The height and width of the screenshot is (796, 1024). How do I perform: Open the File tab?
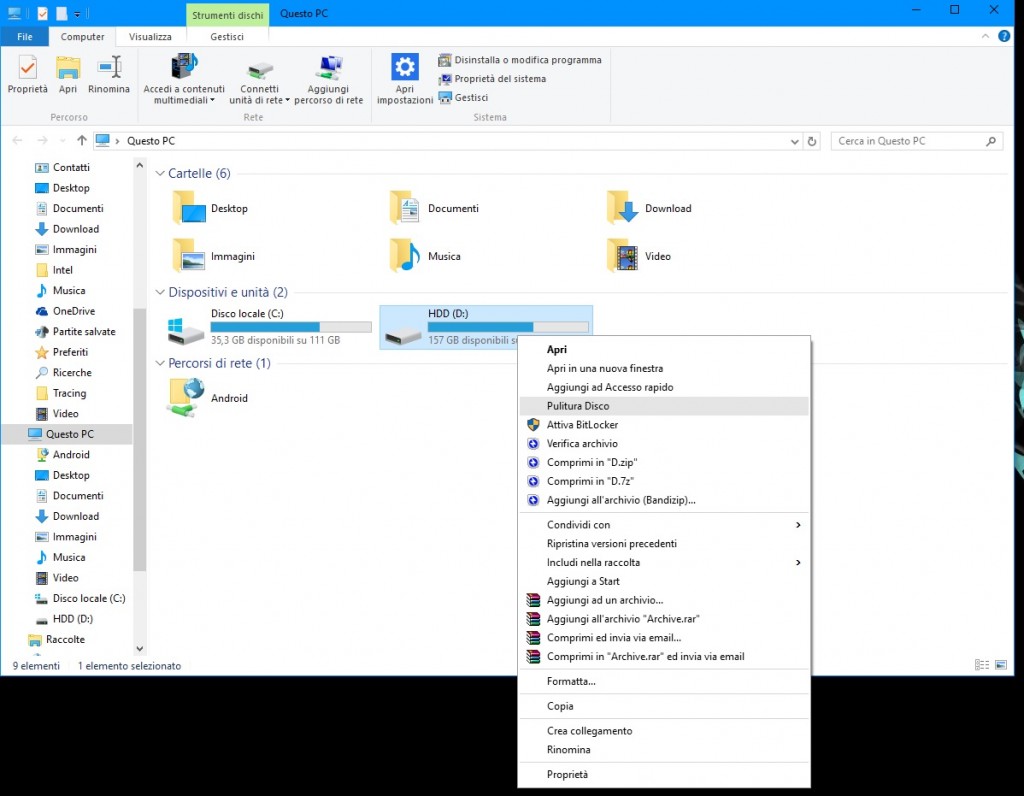click(26, 37)
